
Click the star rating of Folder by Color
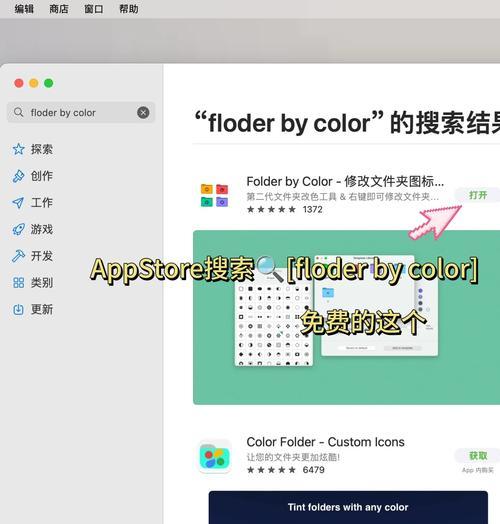click(x=271, y=210)
